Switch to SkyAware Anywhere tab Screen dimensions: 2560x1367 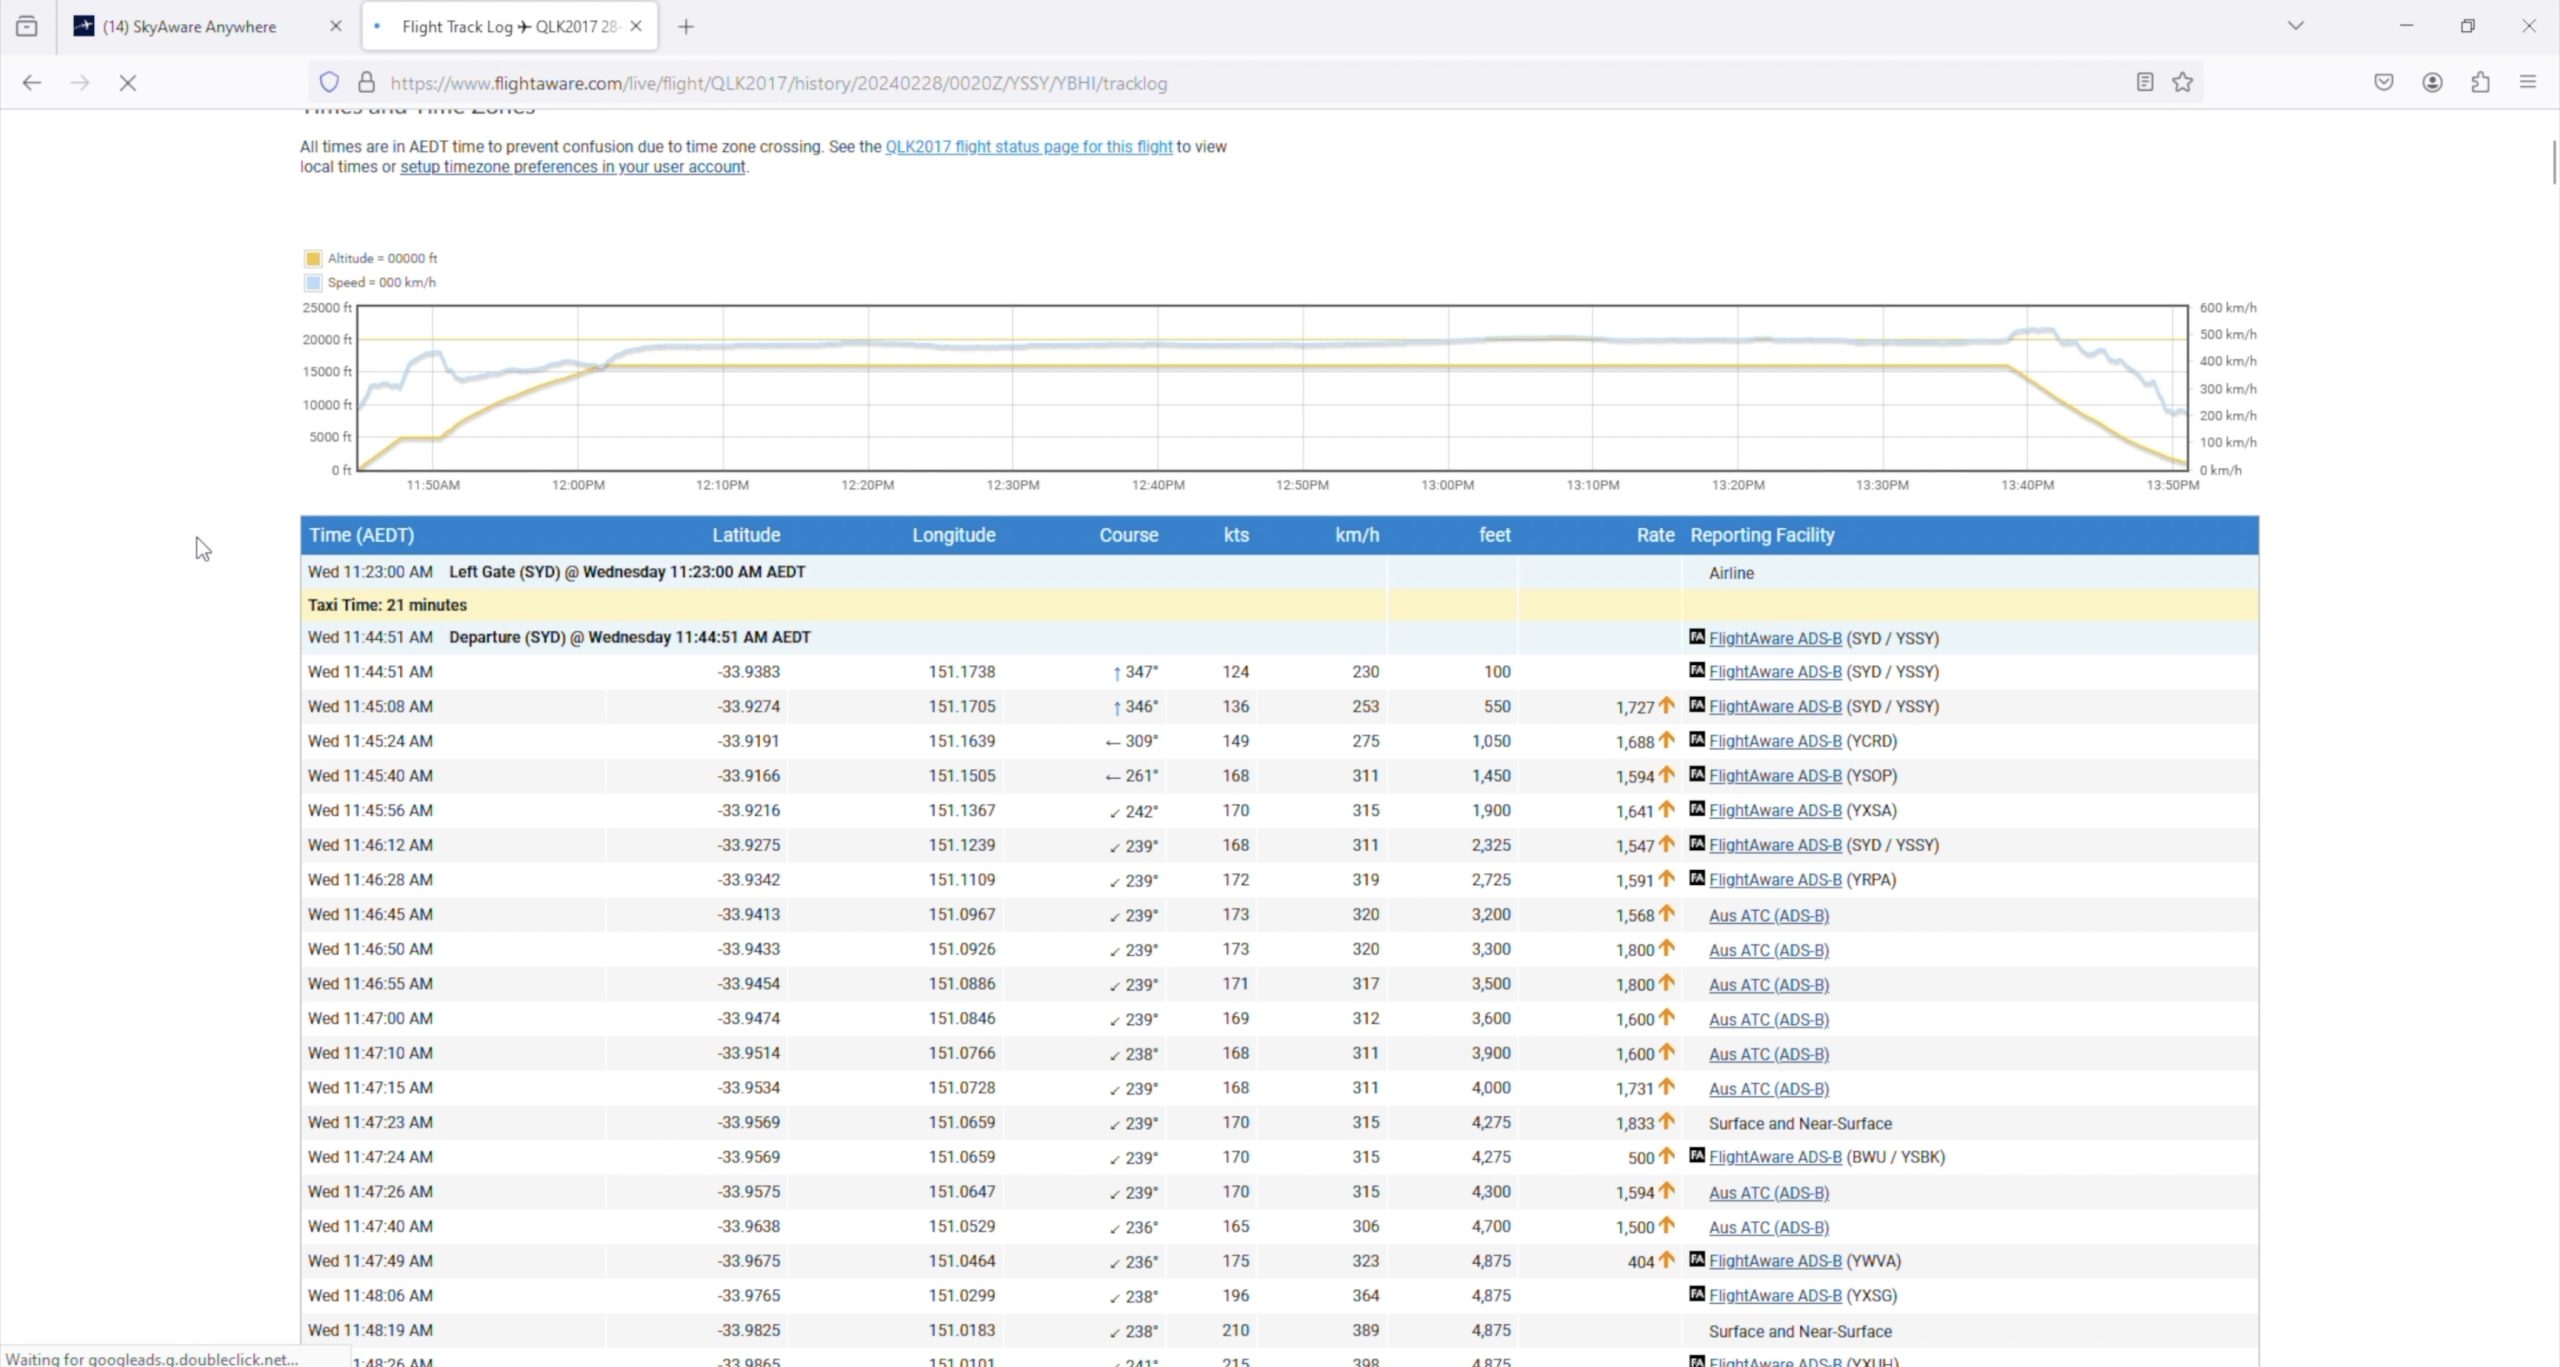190,27
